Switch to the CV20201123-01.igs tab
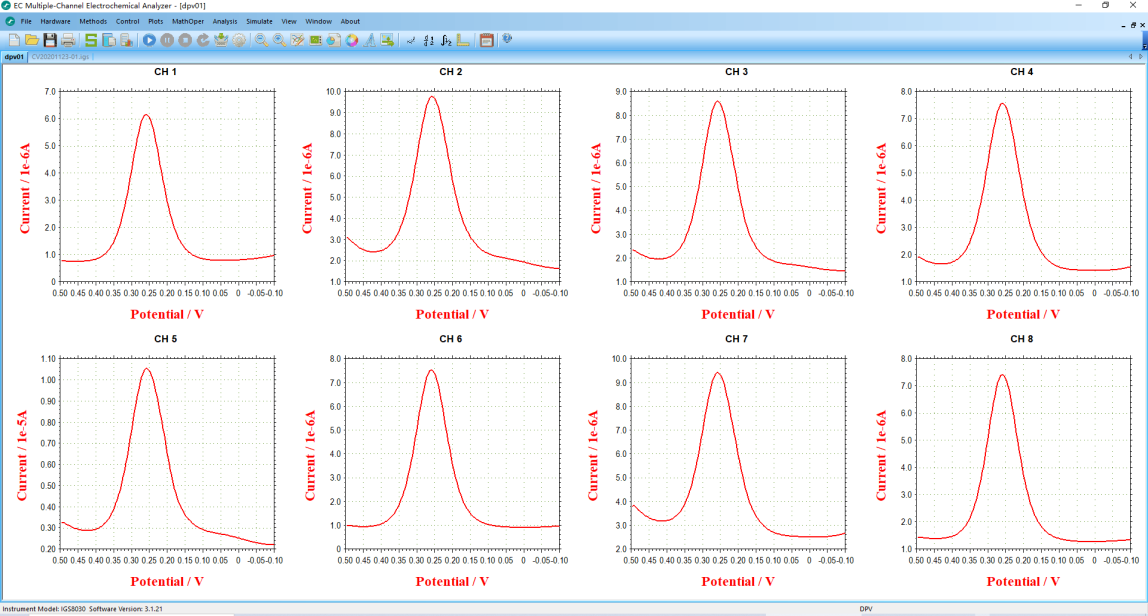1148x616 pixels. pos(60,56)
